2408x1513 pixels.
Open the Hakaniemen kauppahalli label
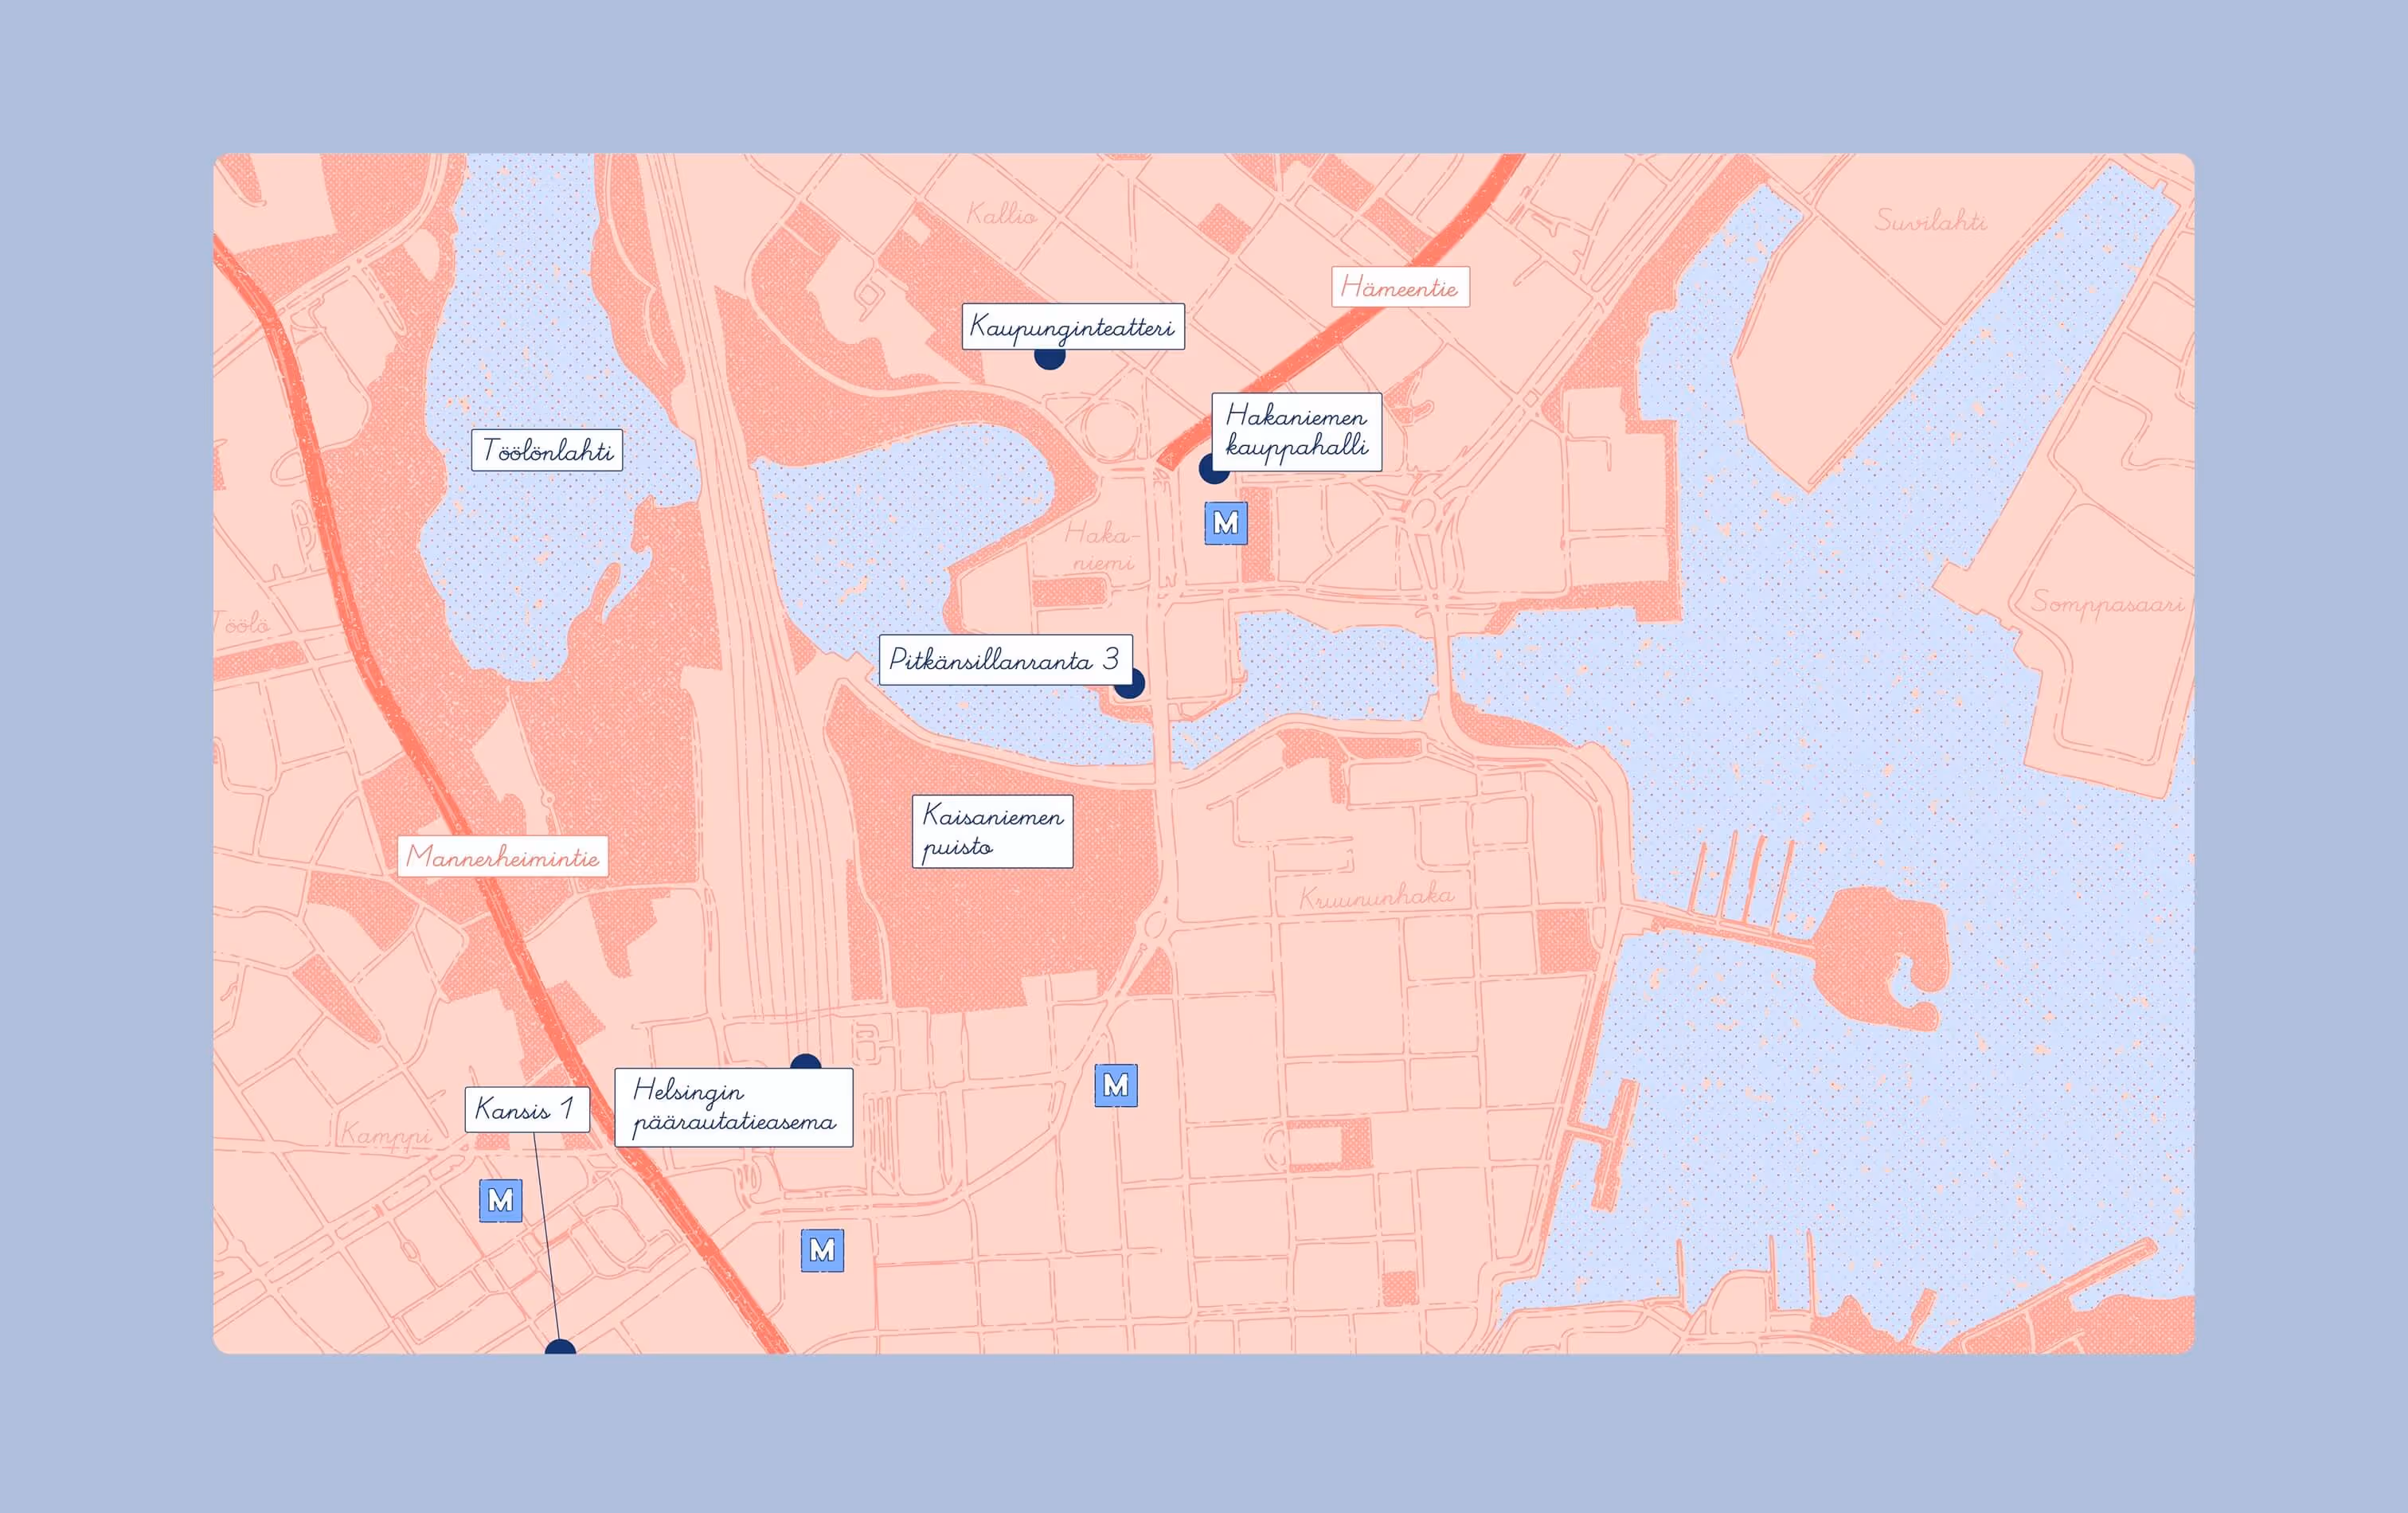(x=1296, y=432)
